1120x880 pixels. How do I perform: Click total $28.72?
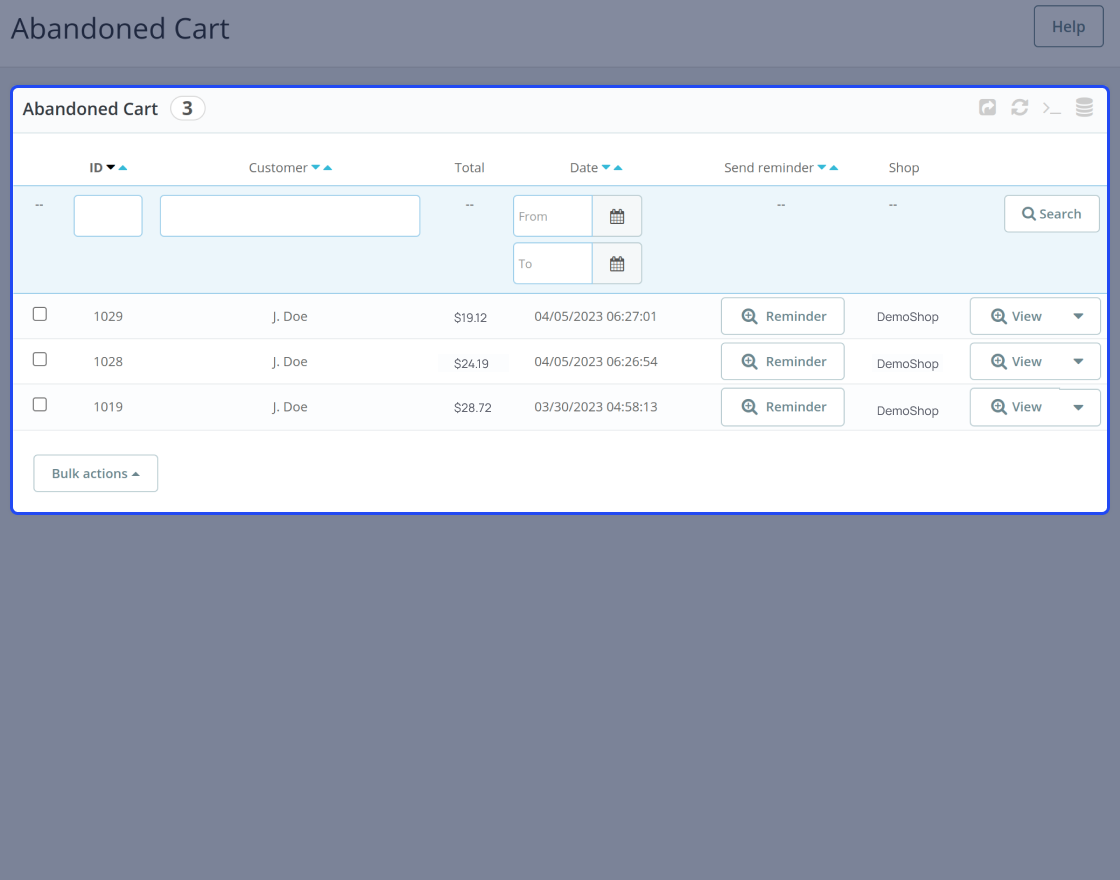tap(473, 408)
